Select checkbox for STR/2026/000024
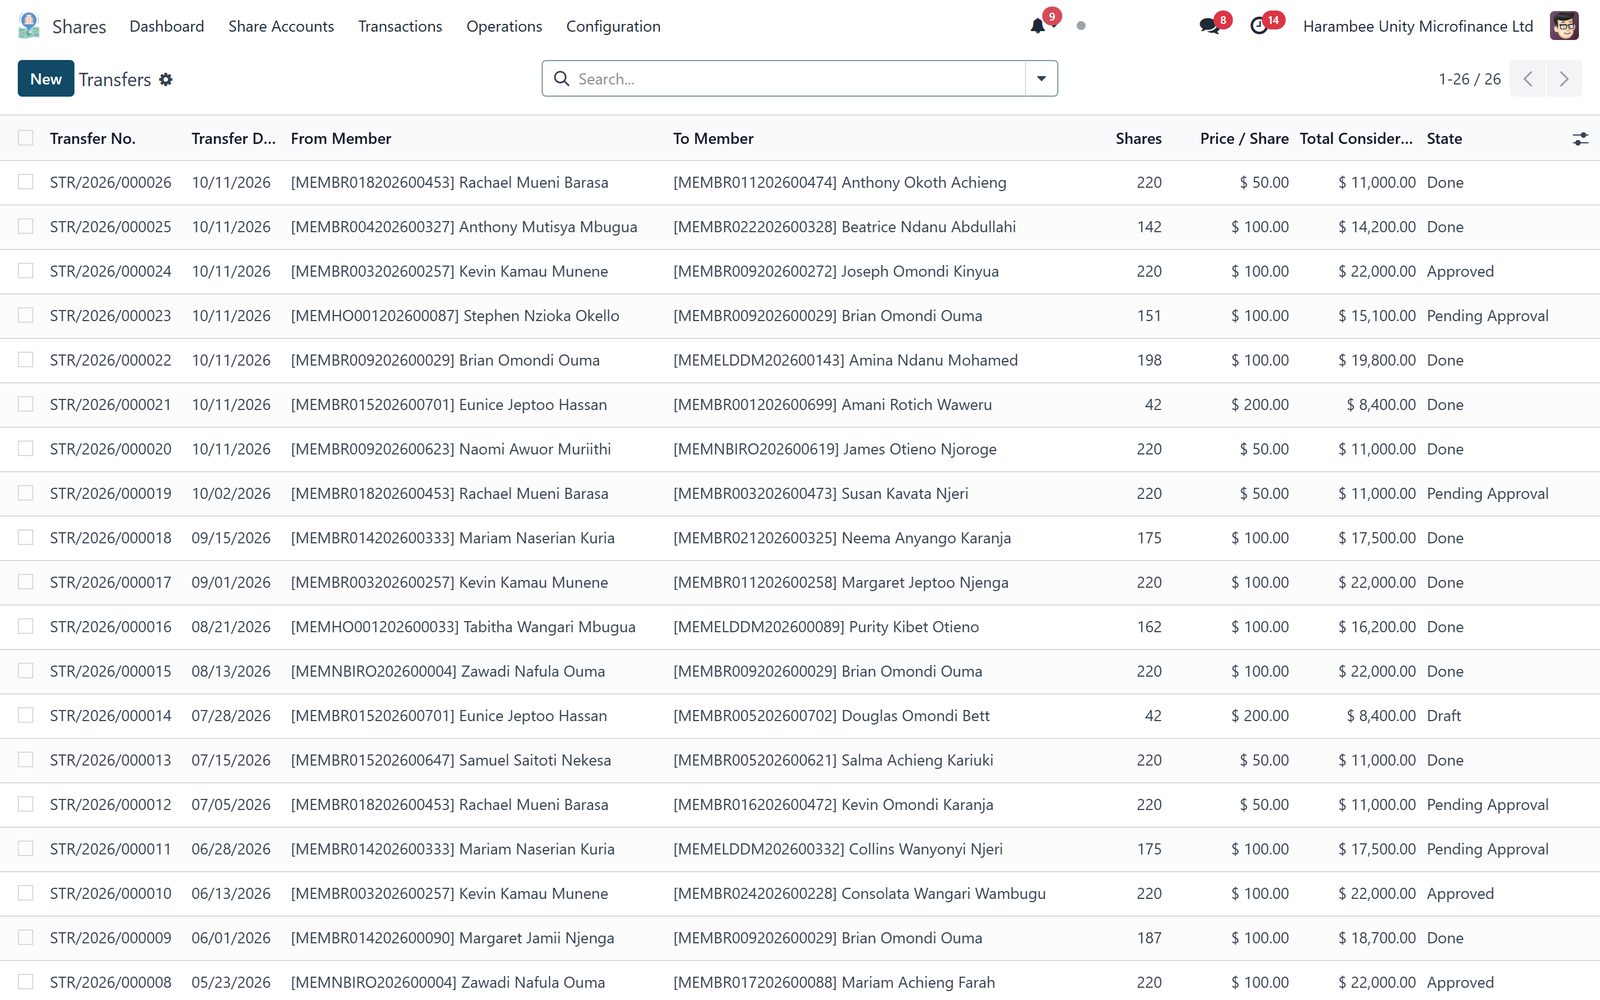The height and width of the screenshot is (1000, 1600). coord(26,271)
